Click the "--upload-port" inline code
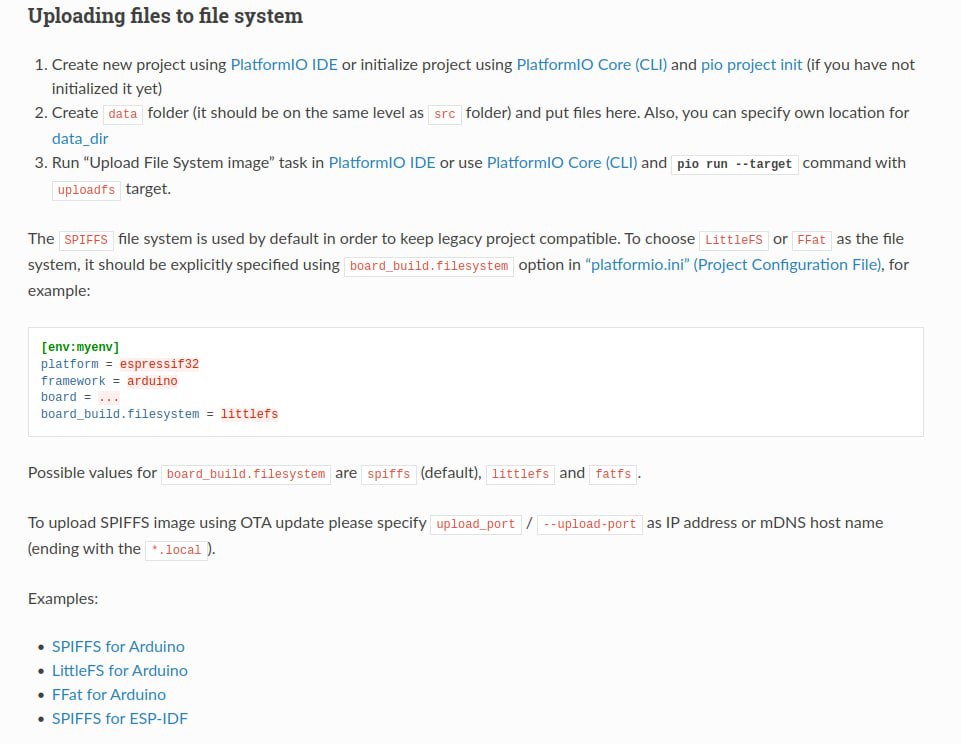Screen dimensions: 961x744 590,524
